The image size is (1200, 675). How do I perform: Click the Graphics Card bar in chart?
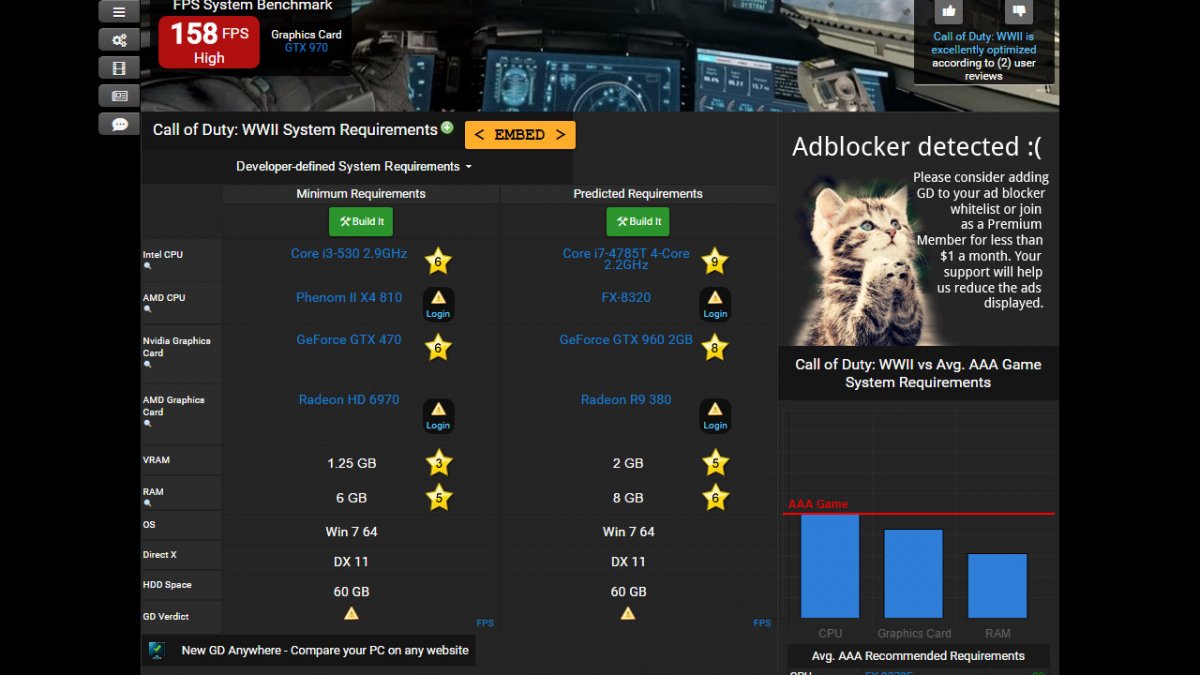pos(914,573)
